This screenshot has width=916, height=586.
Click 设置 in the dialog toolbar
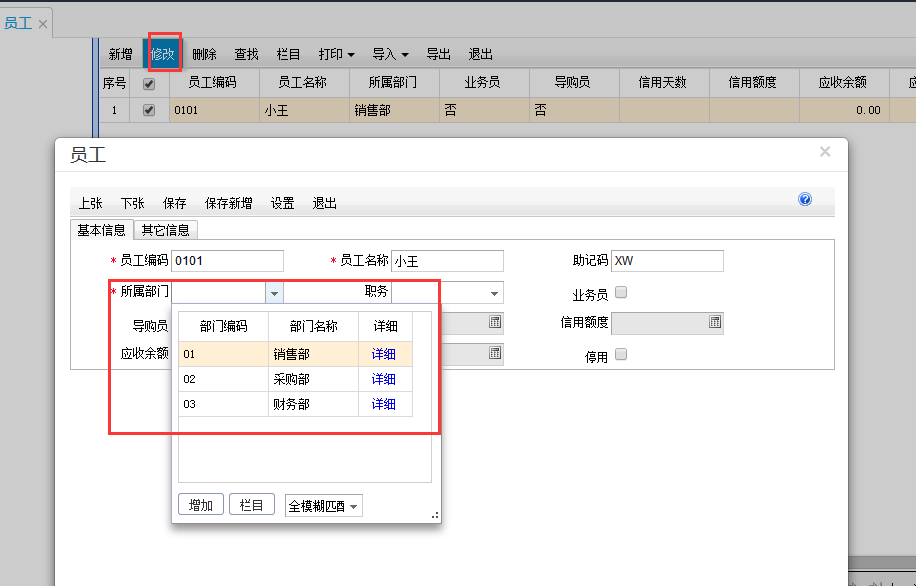(x=282, y=202)
